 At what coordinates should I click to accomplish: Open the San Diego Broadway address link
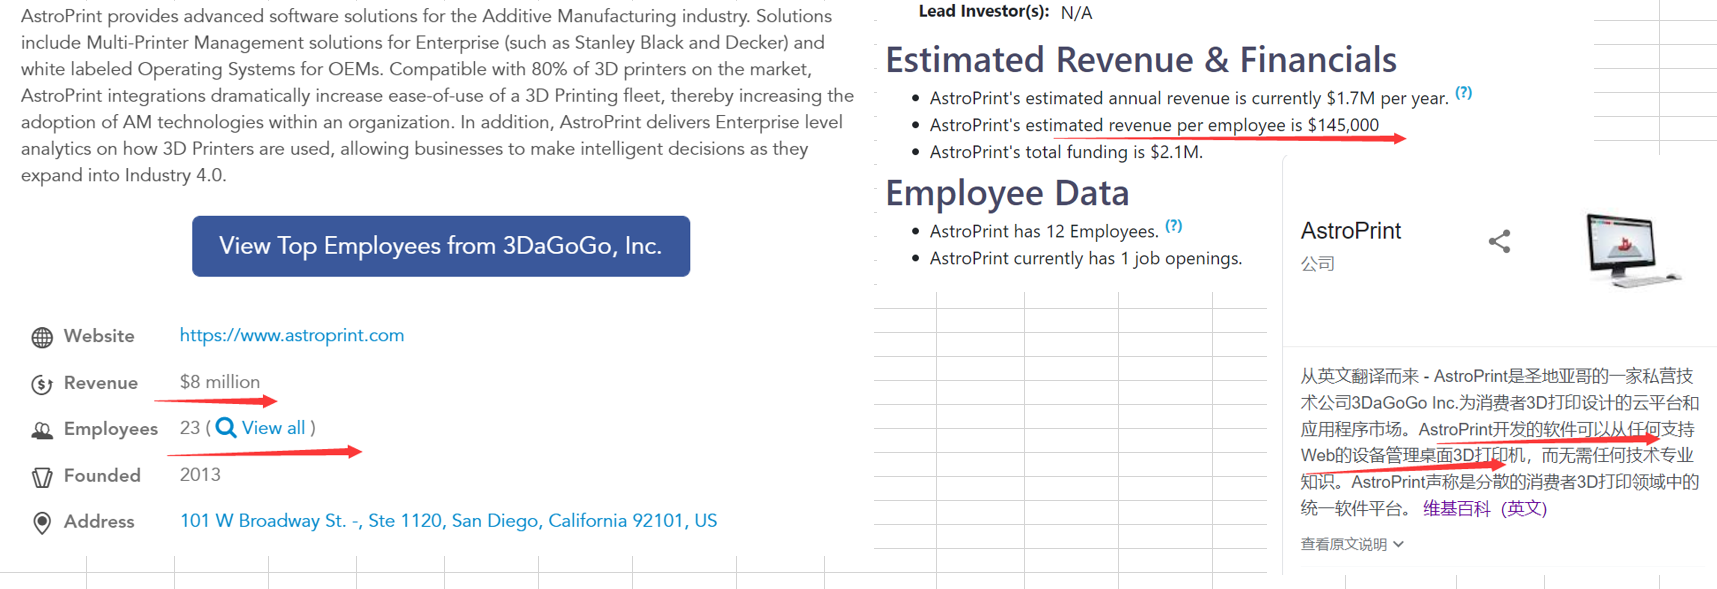pos(448,521)
